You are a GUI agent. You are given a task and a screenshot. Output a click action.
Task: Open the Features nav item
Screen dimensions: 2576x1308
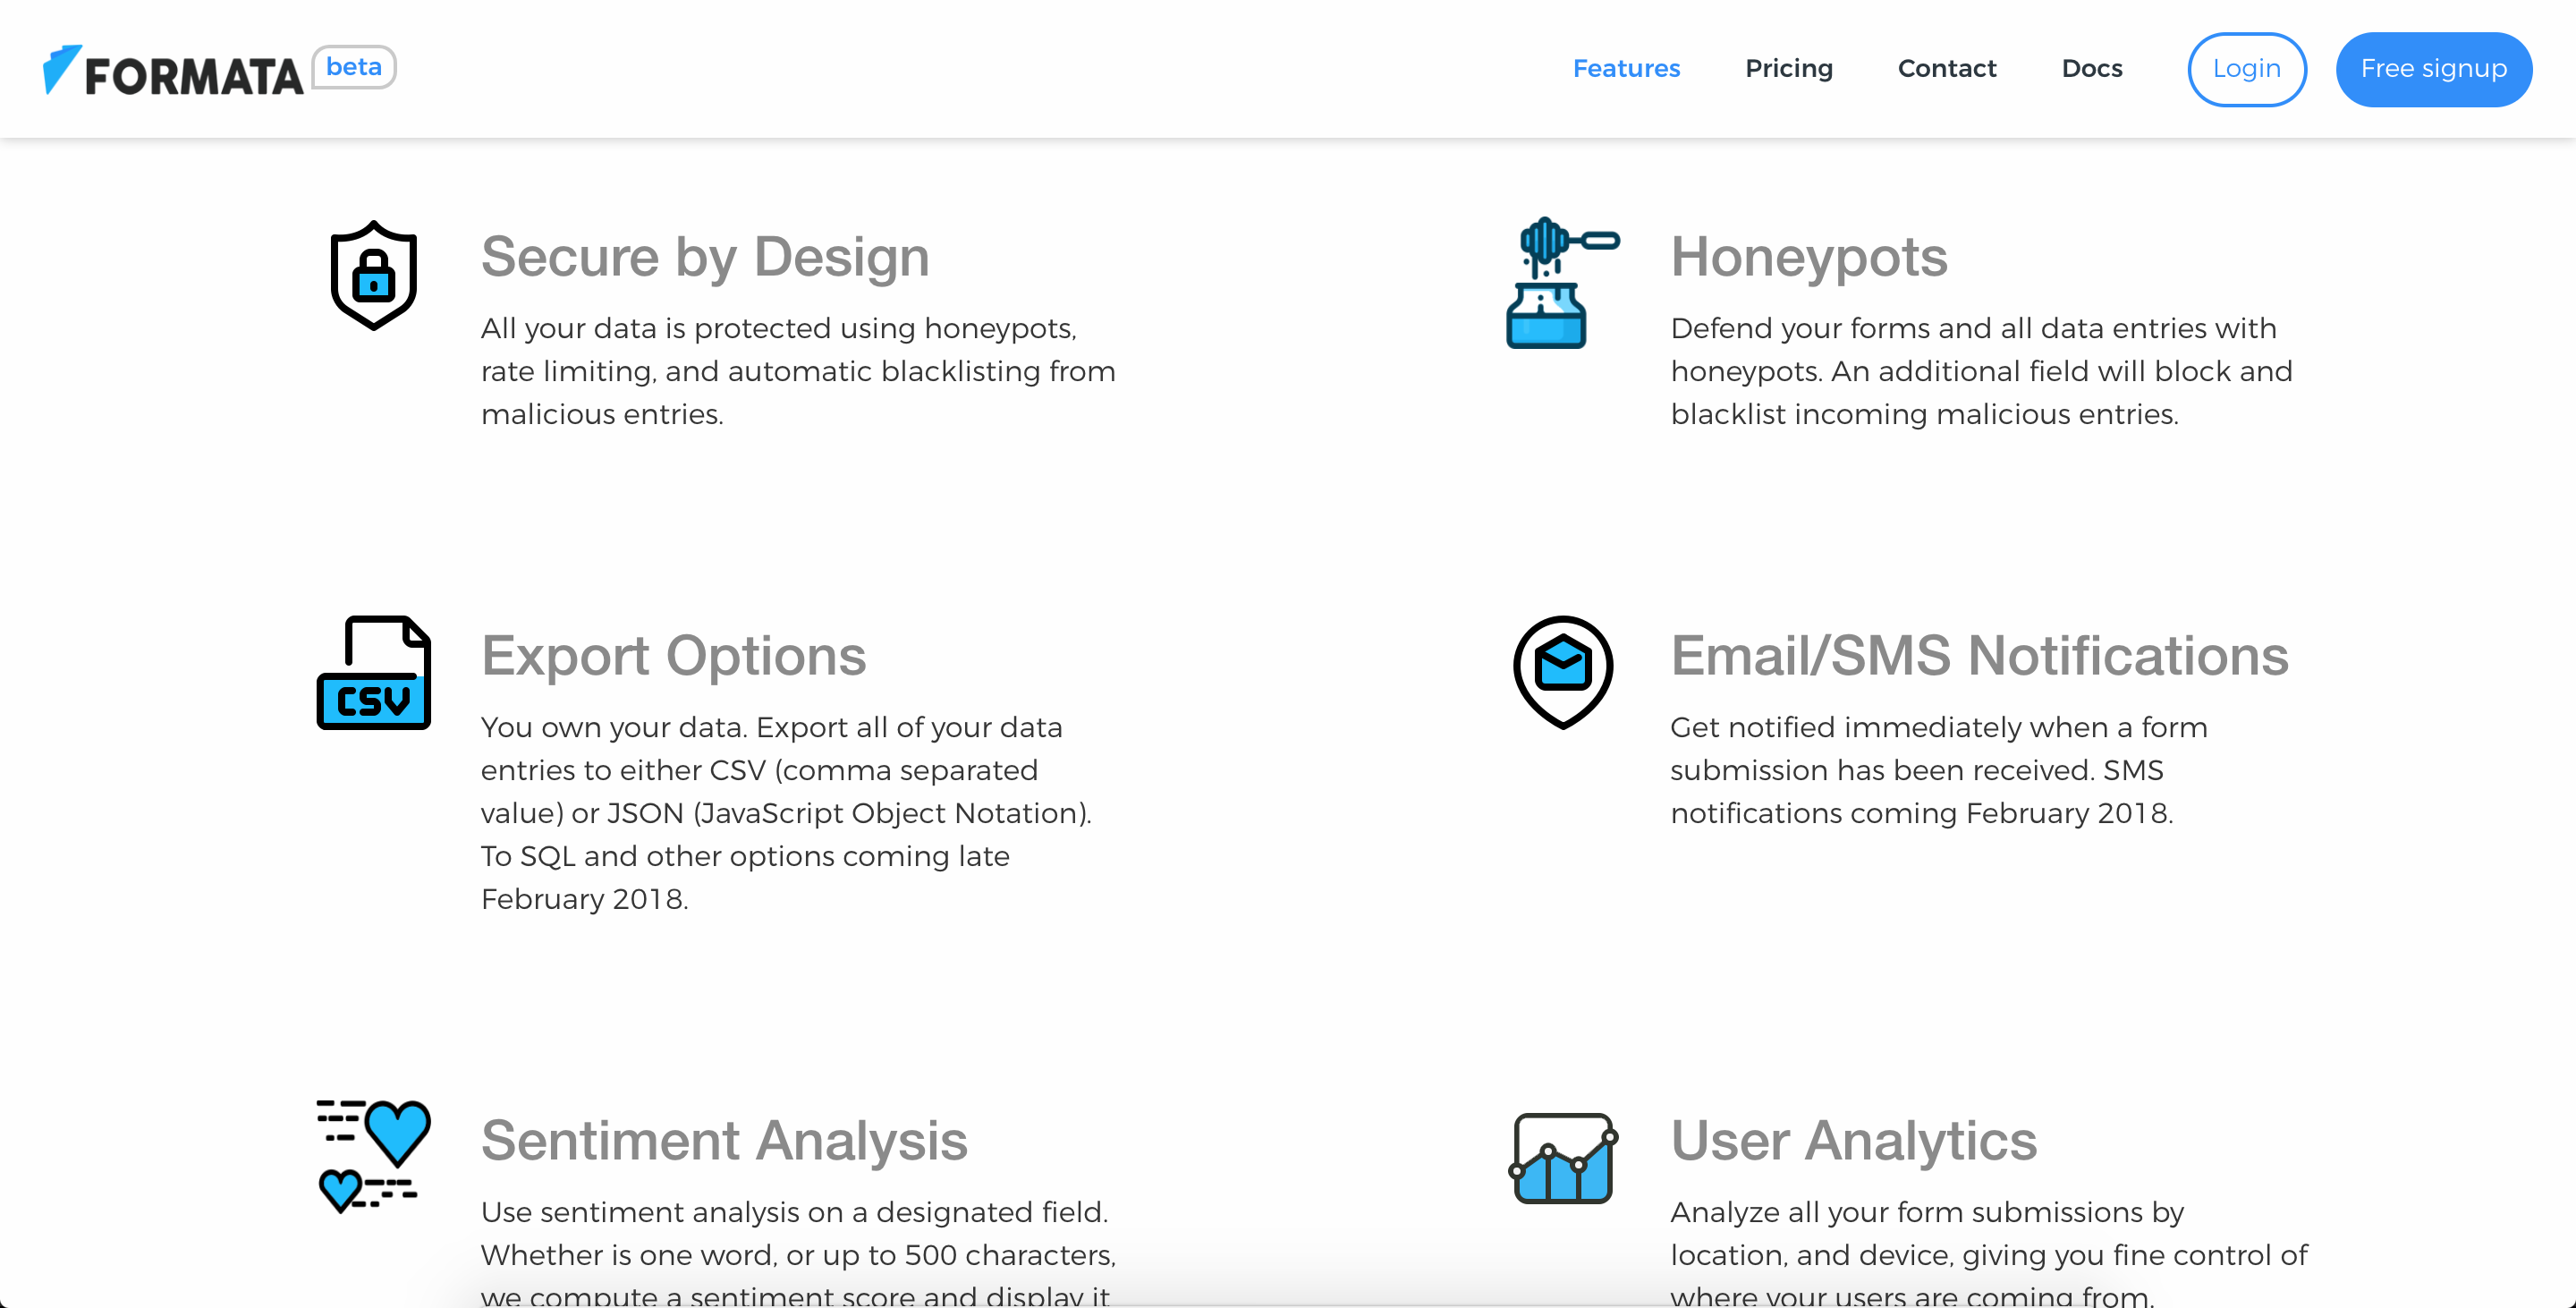coord(1626,69)
